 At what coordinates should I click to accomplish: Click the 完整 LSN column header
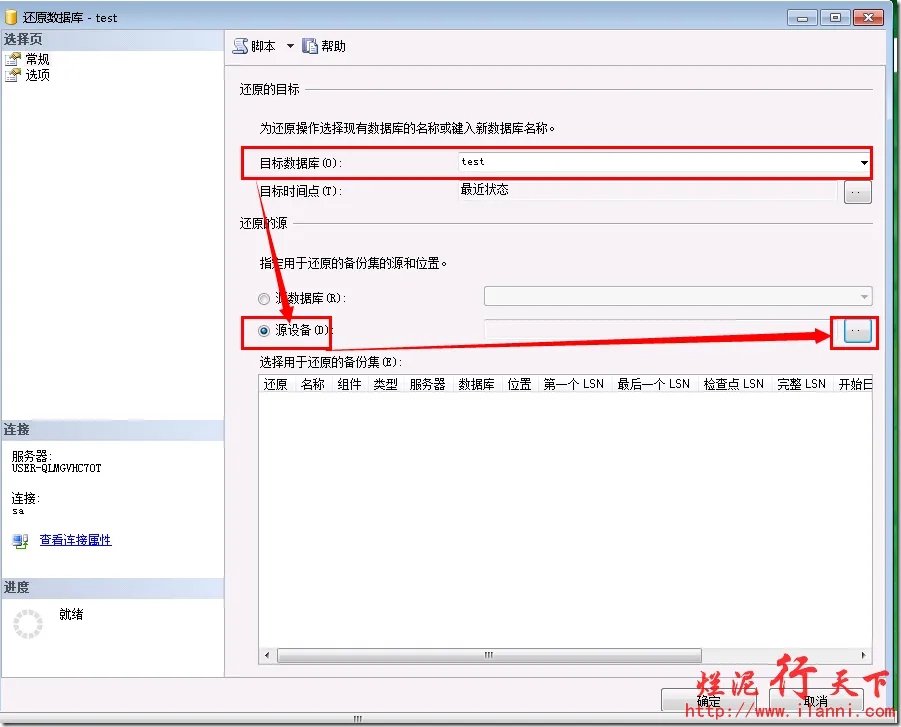[x=802, y=384]
